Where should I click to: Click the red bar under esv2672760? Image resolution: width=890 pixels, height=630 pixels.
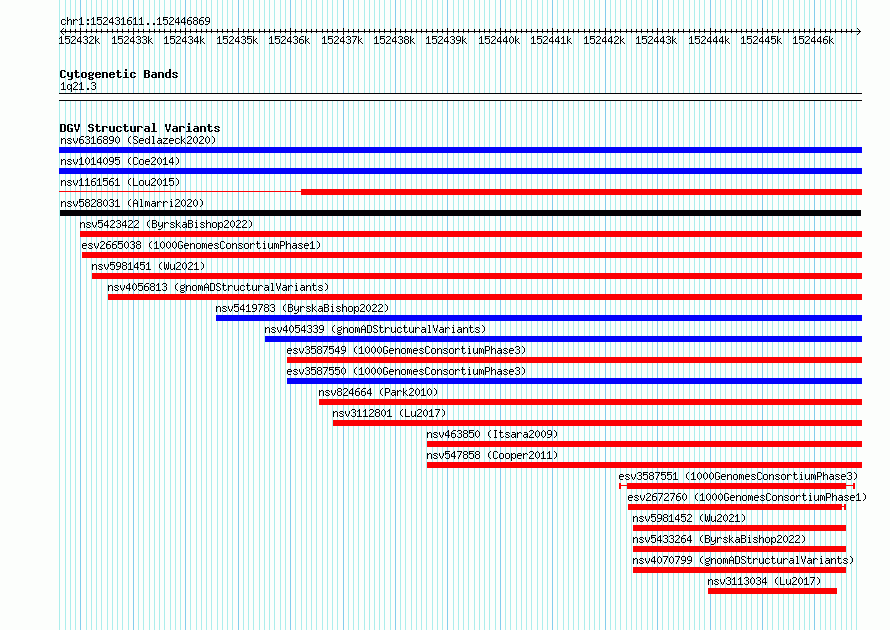pyautogui.click(x=735, y=507)
